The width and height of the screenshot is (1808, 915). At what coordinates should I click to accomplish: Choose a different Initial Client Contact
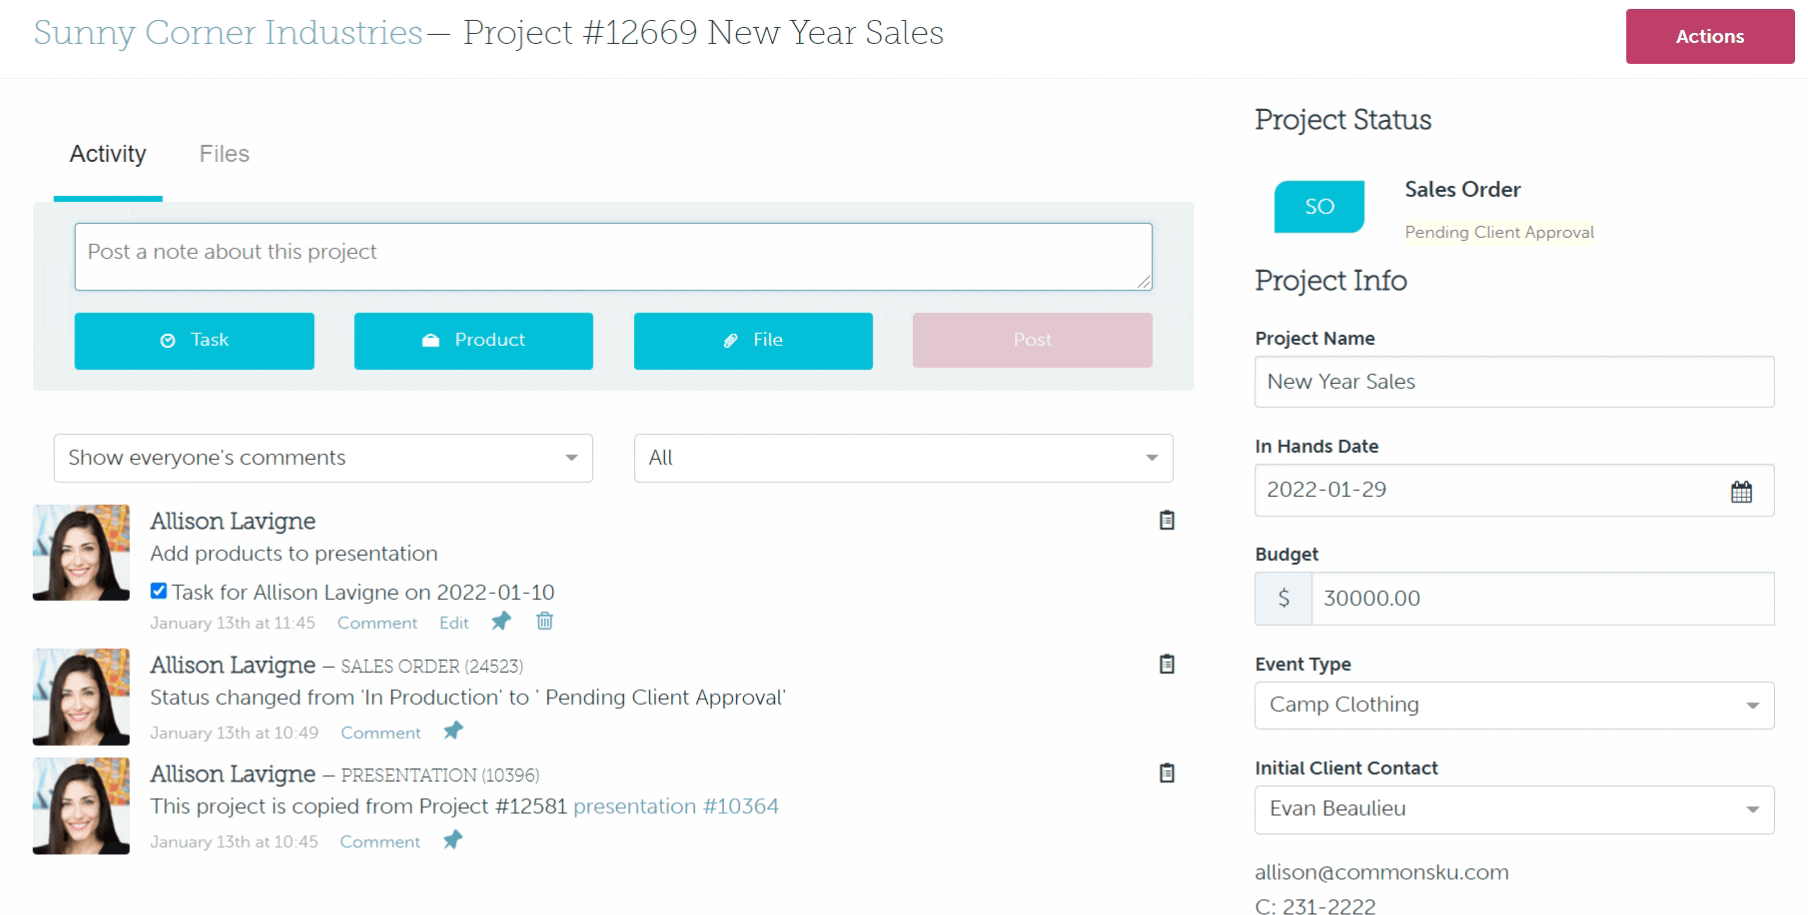1513,809
